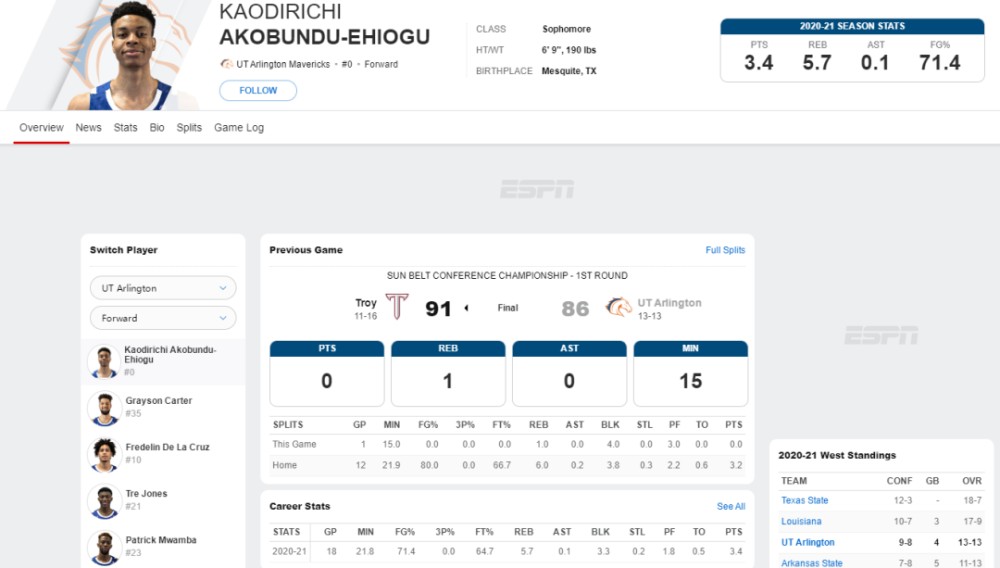Image resolution: width=1000 pixels, height=568 pixels.
Task: Open Texas State in West Standings
Action: click(x=805, y=500)
